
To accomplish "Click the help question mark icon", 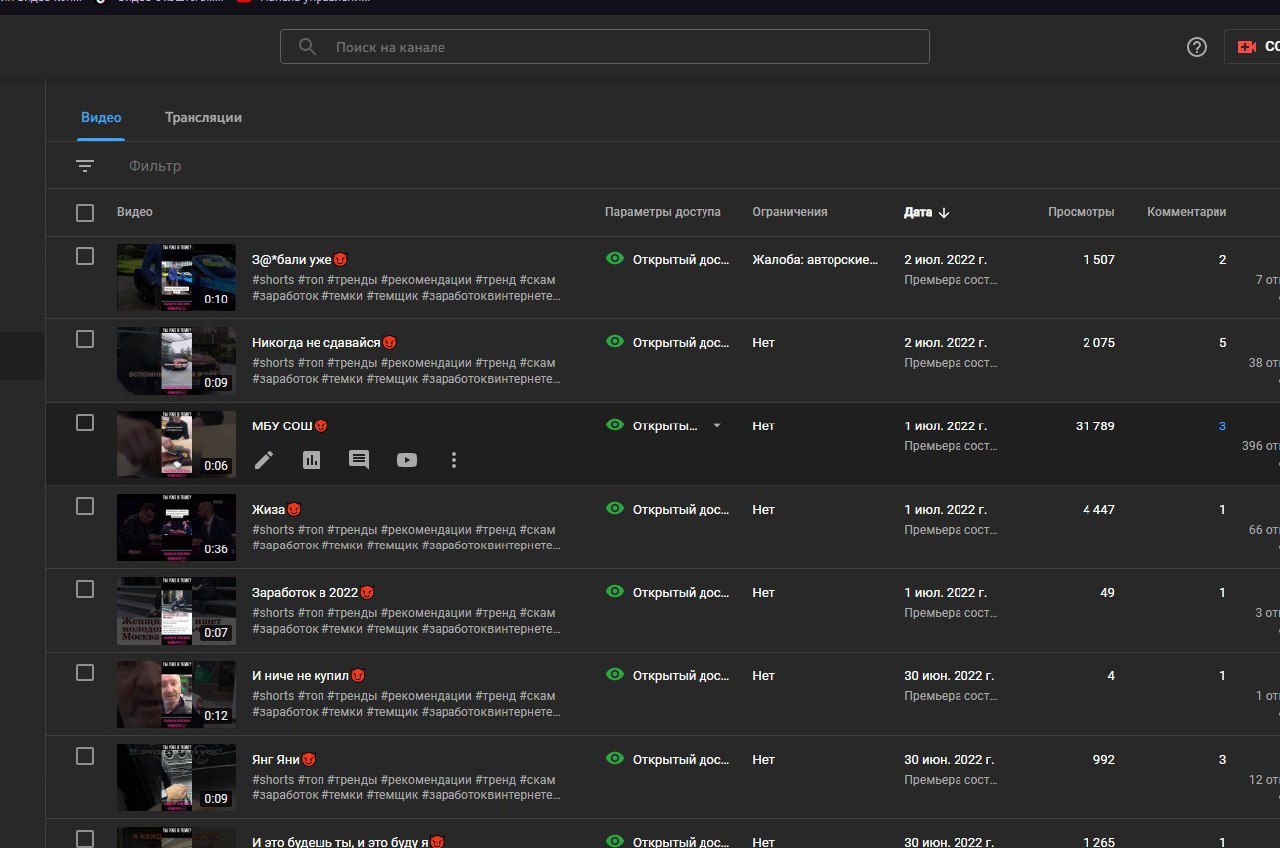I will pos(1196,47).
